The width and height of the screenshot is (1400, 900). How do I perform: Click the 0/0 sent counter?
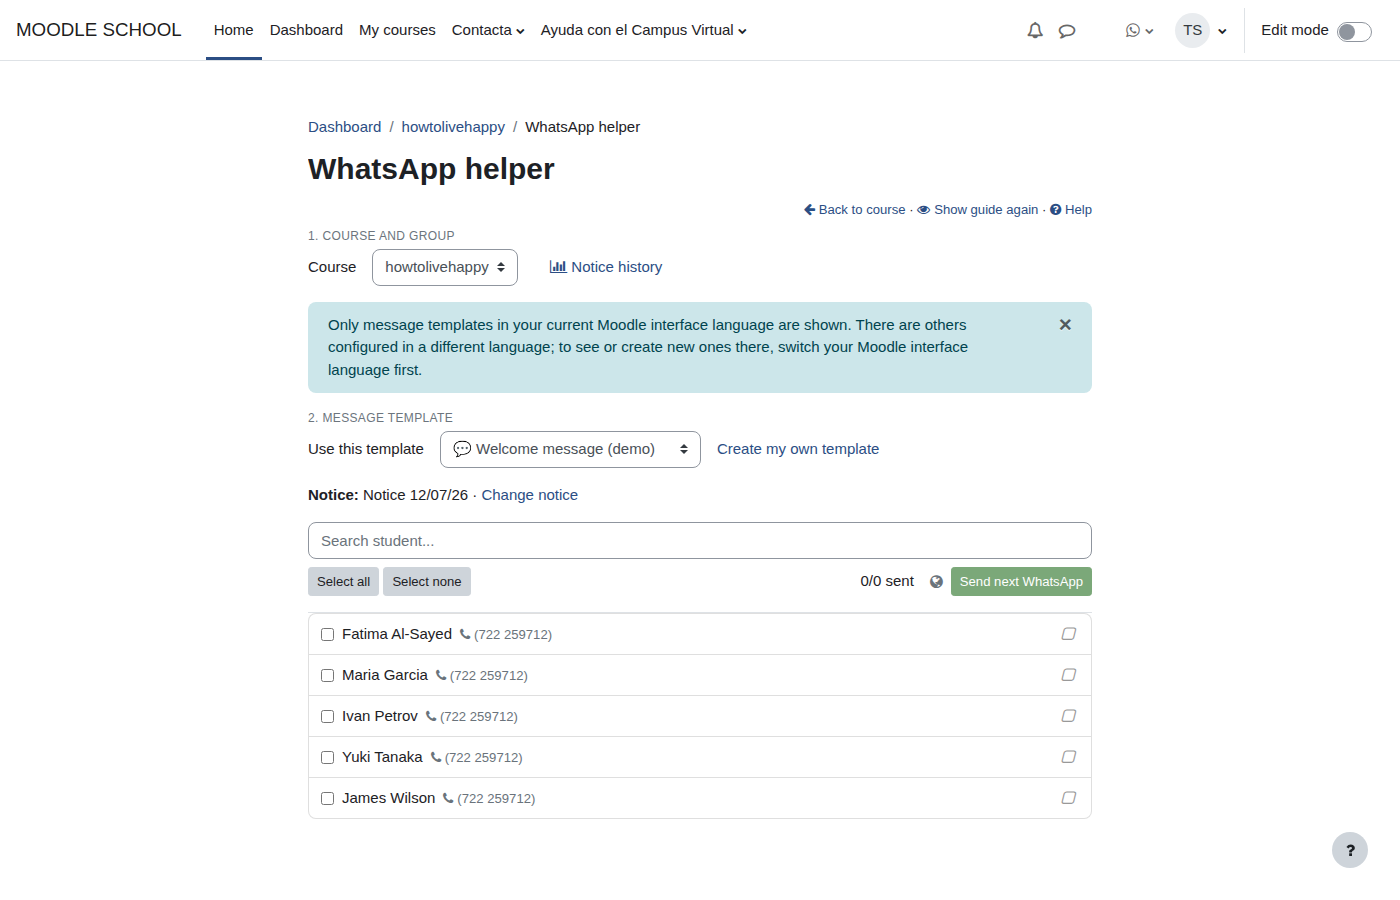pyautogui.click(x=887, y=581)
